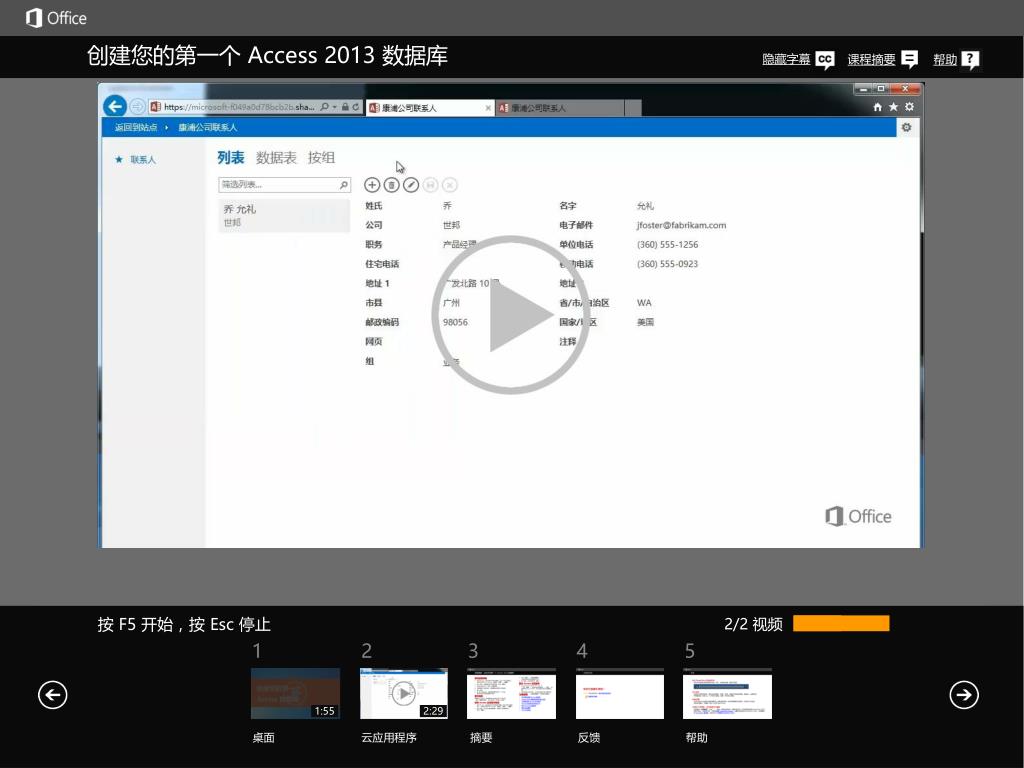Switch to the 列表 view tab
The height and width of the screenshot is (768, 1024).
(x=231, y=157)
